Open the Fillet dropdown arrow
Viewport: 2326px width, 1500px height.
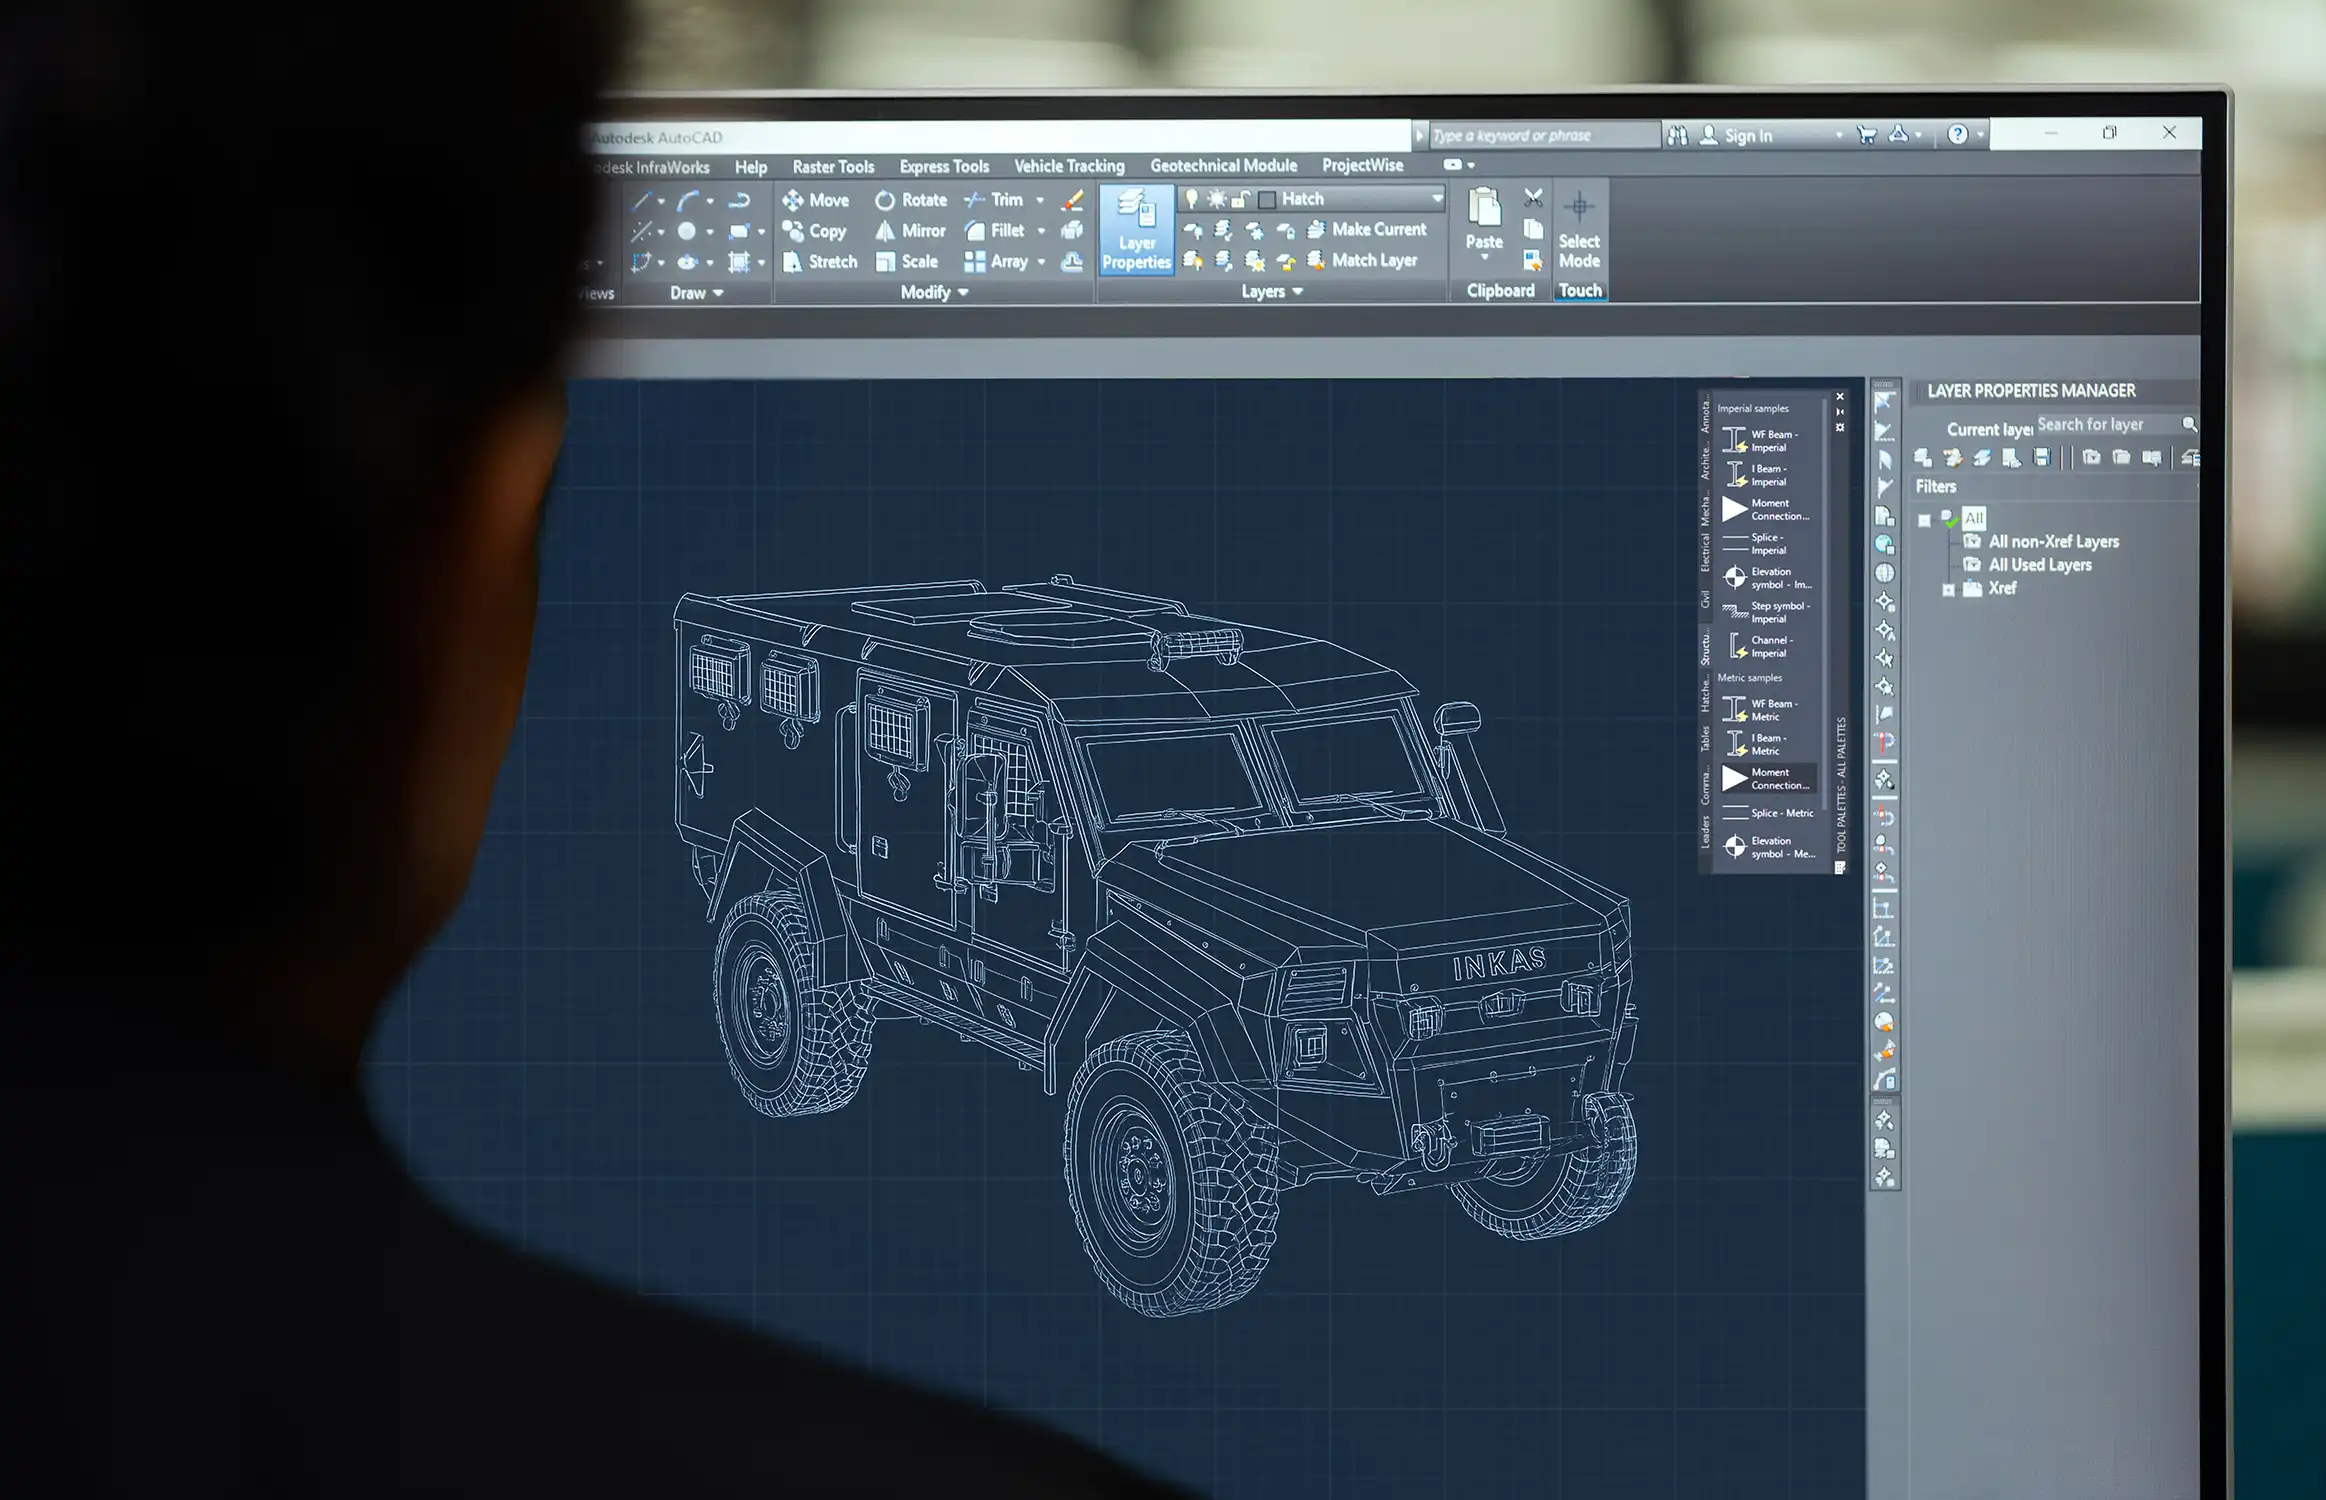click(x=1041, y=232)
